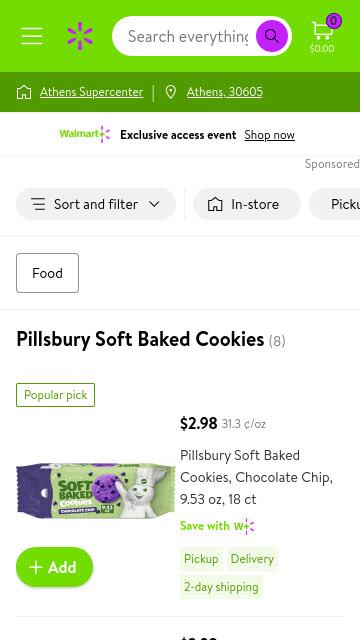Select the Food category tab
This screenshot has height=640, width=360.
[47, 273]
